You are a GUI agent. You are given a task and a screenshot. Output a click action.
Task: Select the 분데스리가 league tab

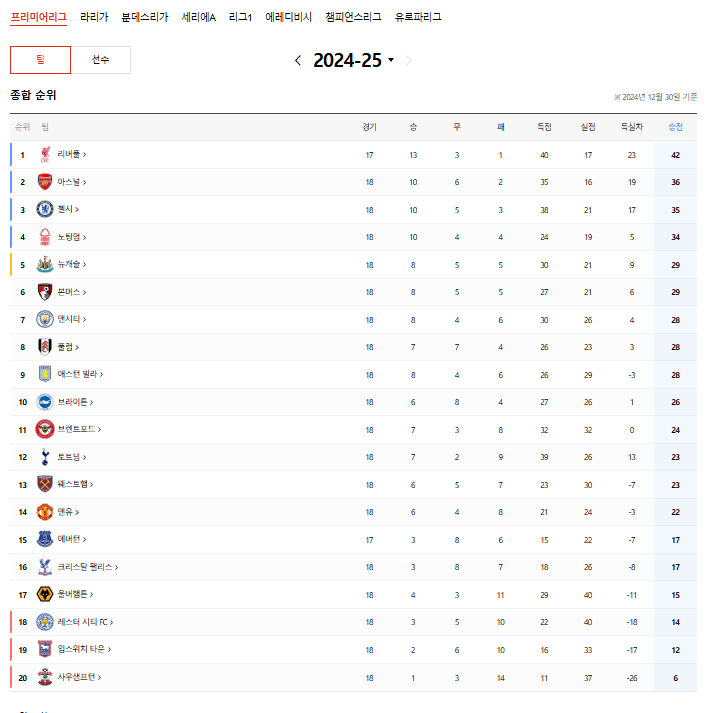pos(145,17)
